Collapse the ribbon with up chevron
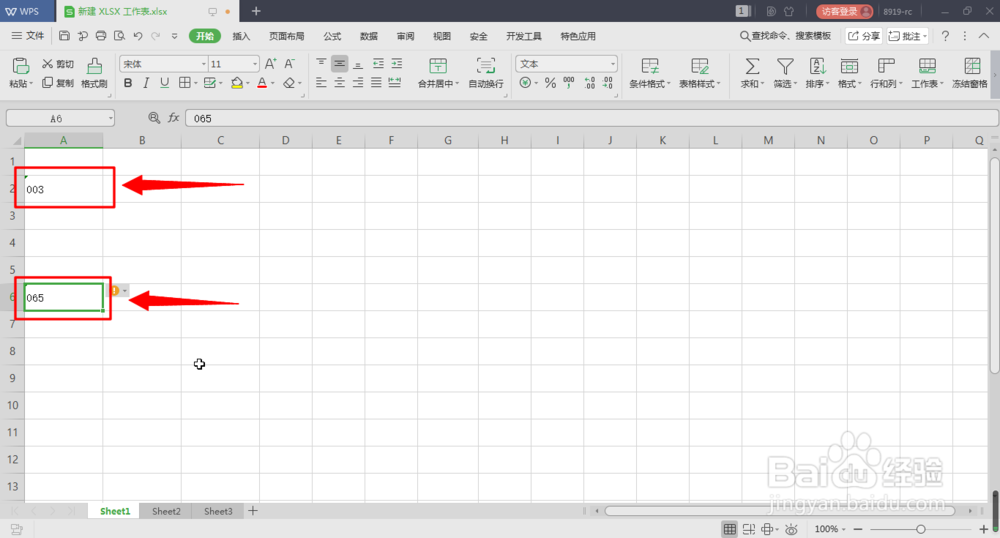This screenshot has height=538, width=1000. pos(984,36)
